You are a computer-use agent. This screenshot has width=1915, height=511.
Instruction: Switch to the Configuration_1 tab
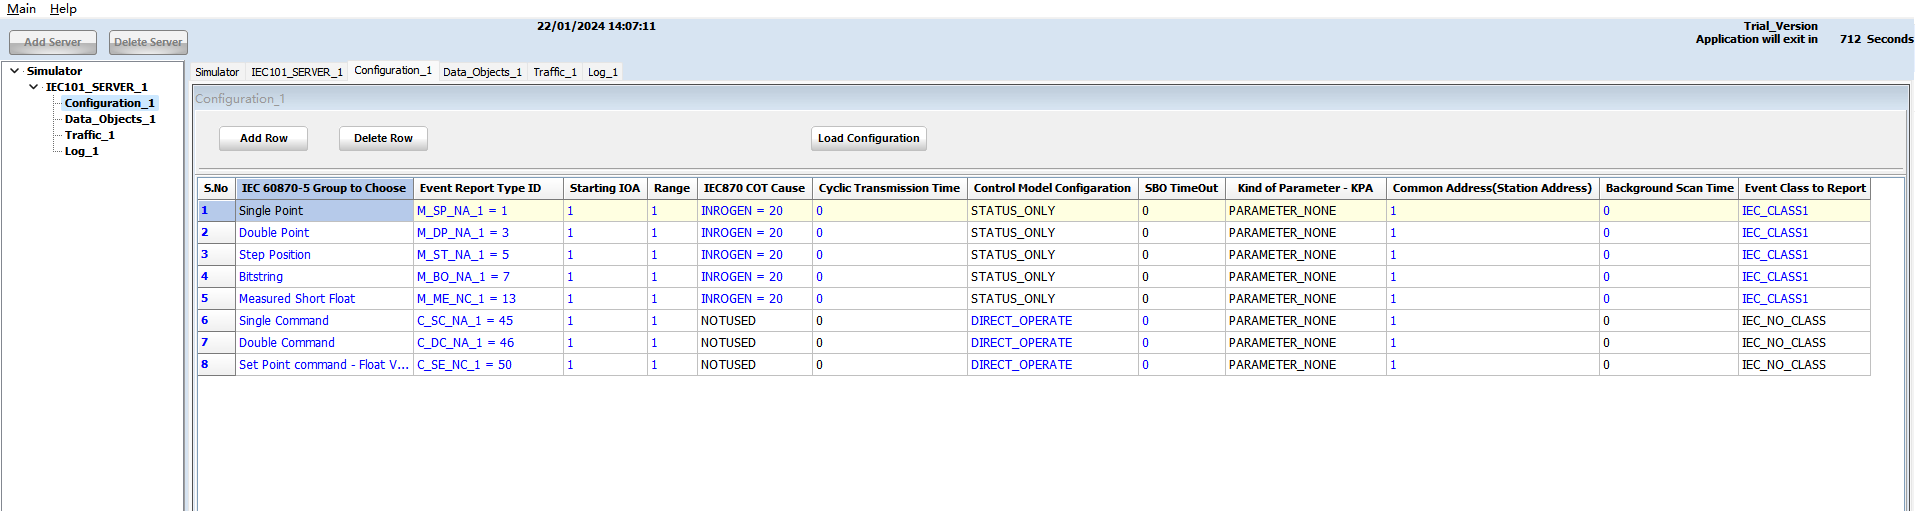[x=393, y=71]
